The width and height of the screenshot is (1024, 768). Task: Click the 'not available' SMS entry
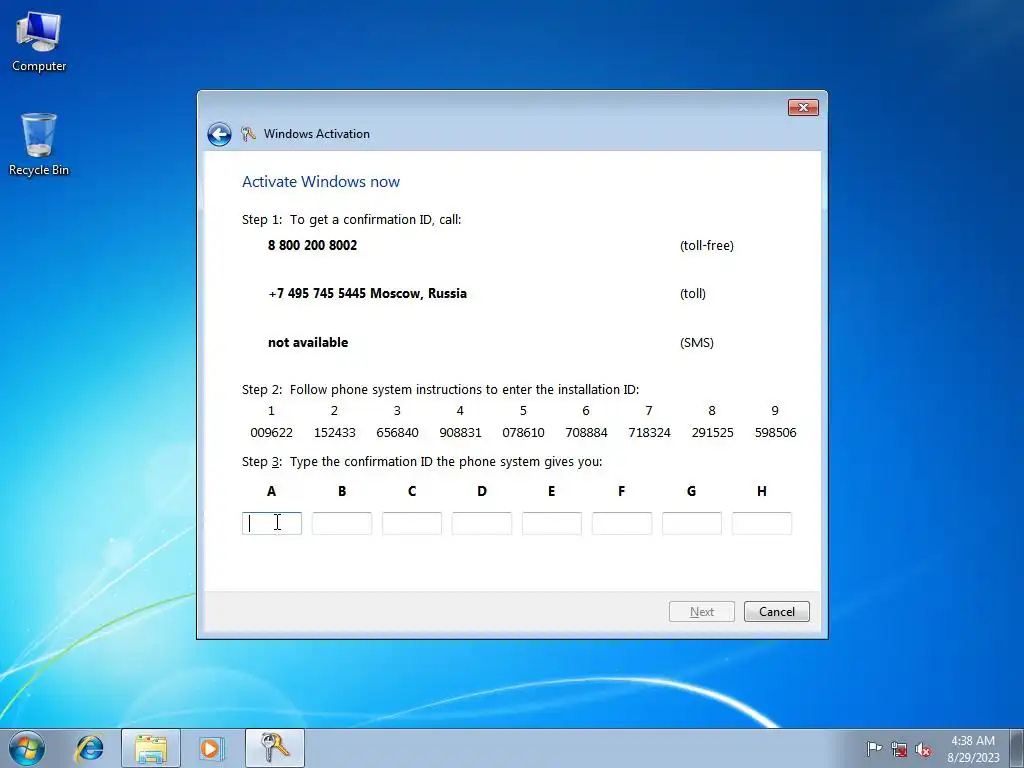[308, 342]
